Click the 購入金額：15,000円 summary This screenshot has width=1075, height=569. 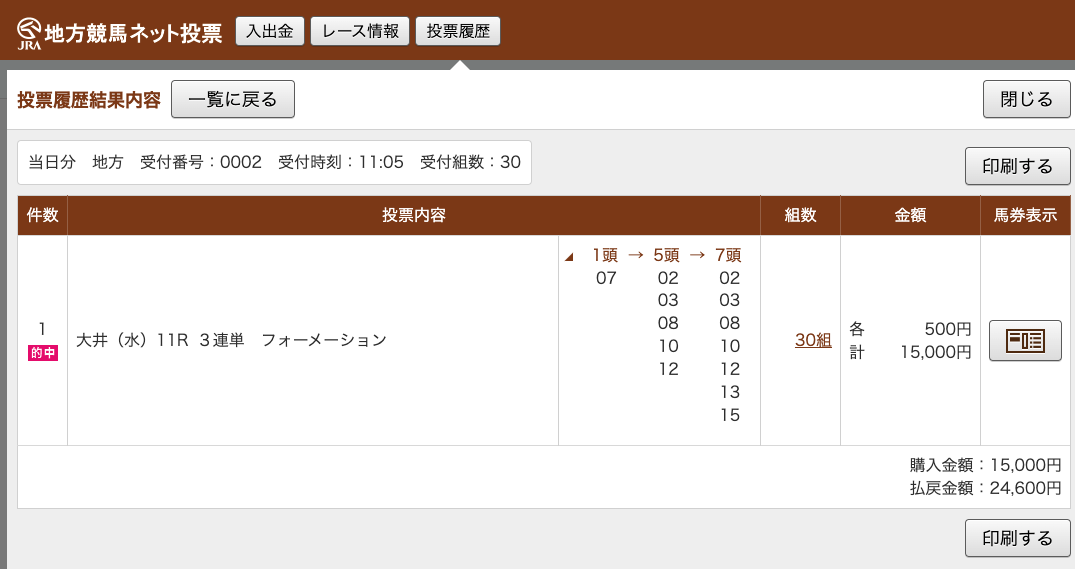click(985, 465)
